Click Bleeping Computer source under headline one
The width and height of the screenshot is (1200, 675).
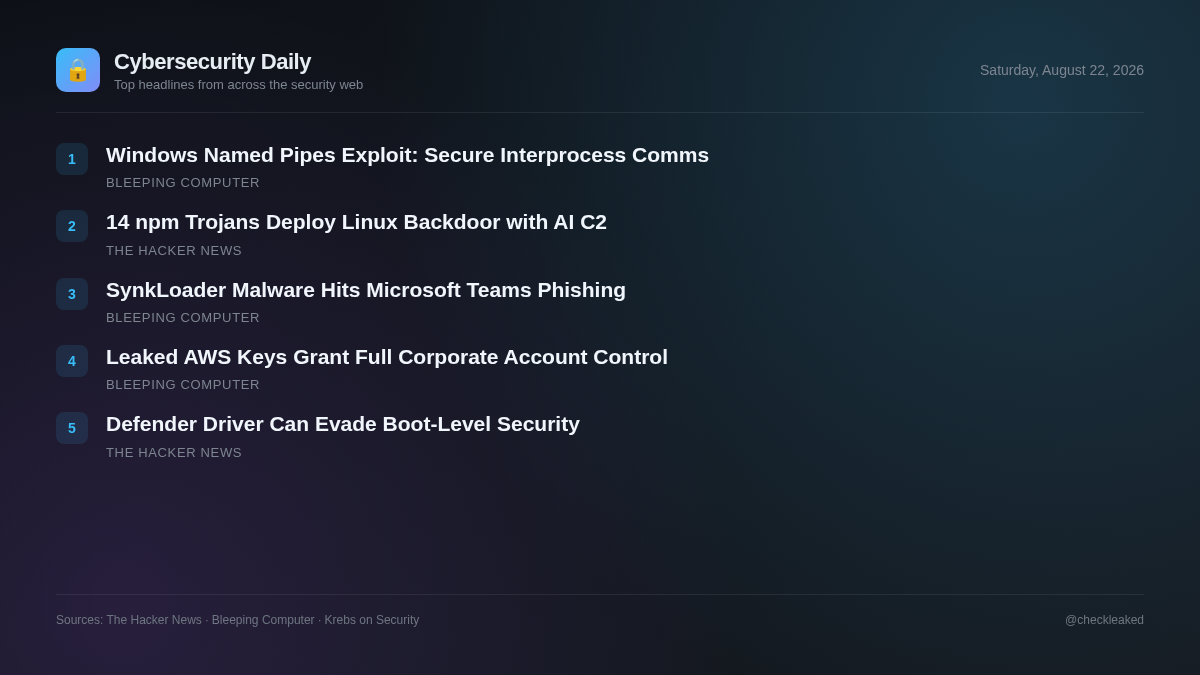pyautogui.click(x=183, y=183)
